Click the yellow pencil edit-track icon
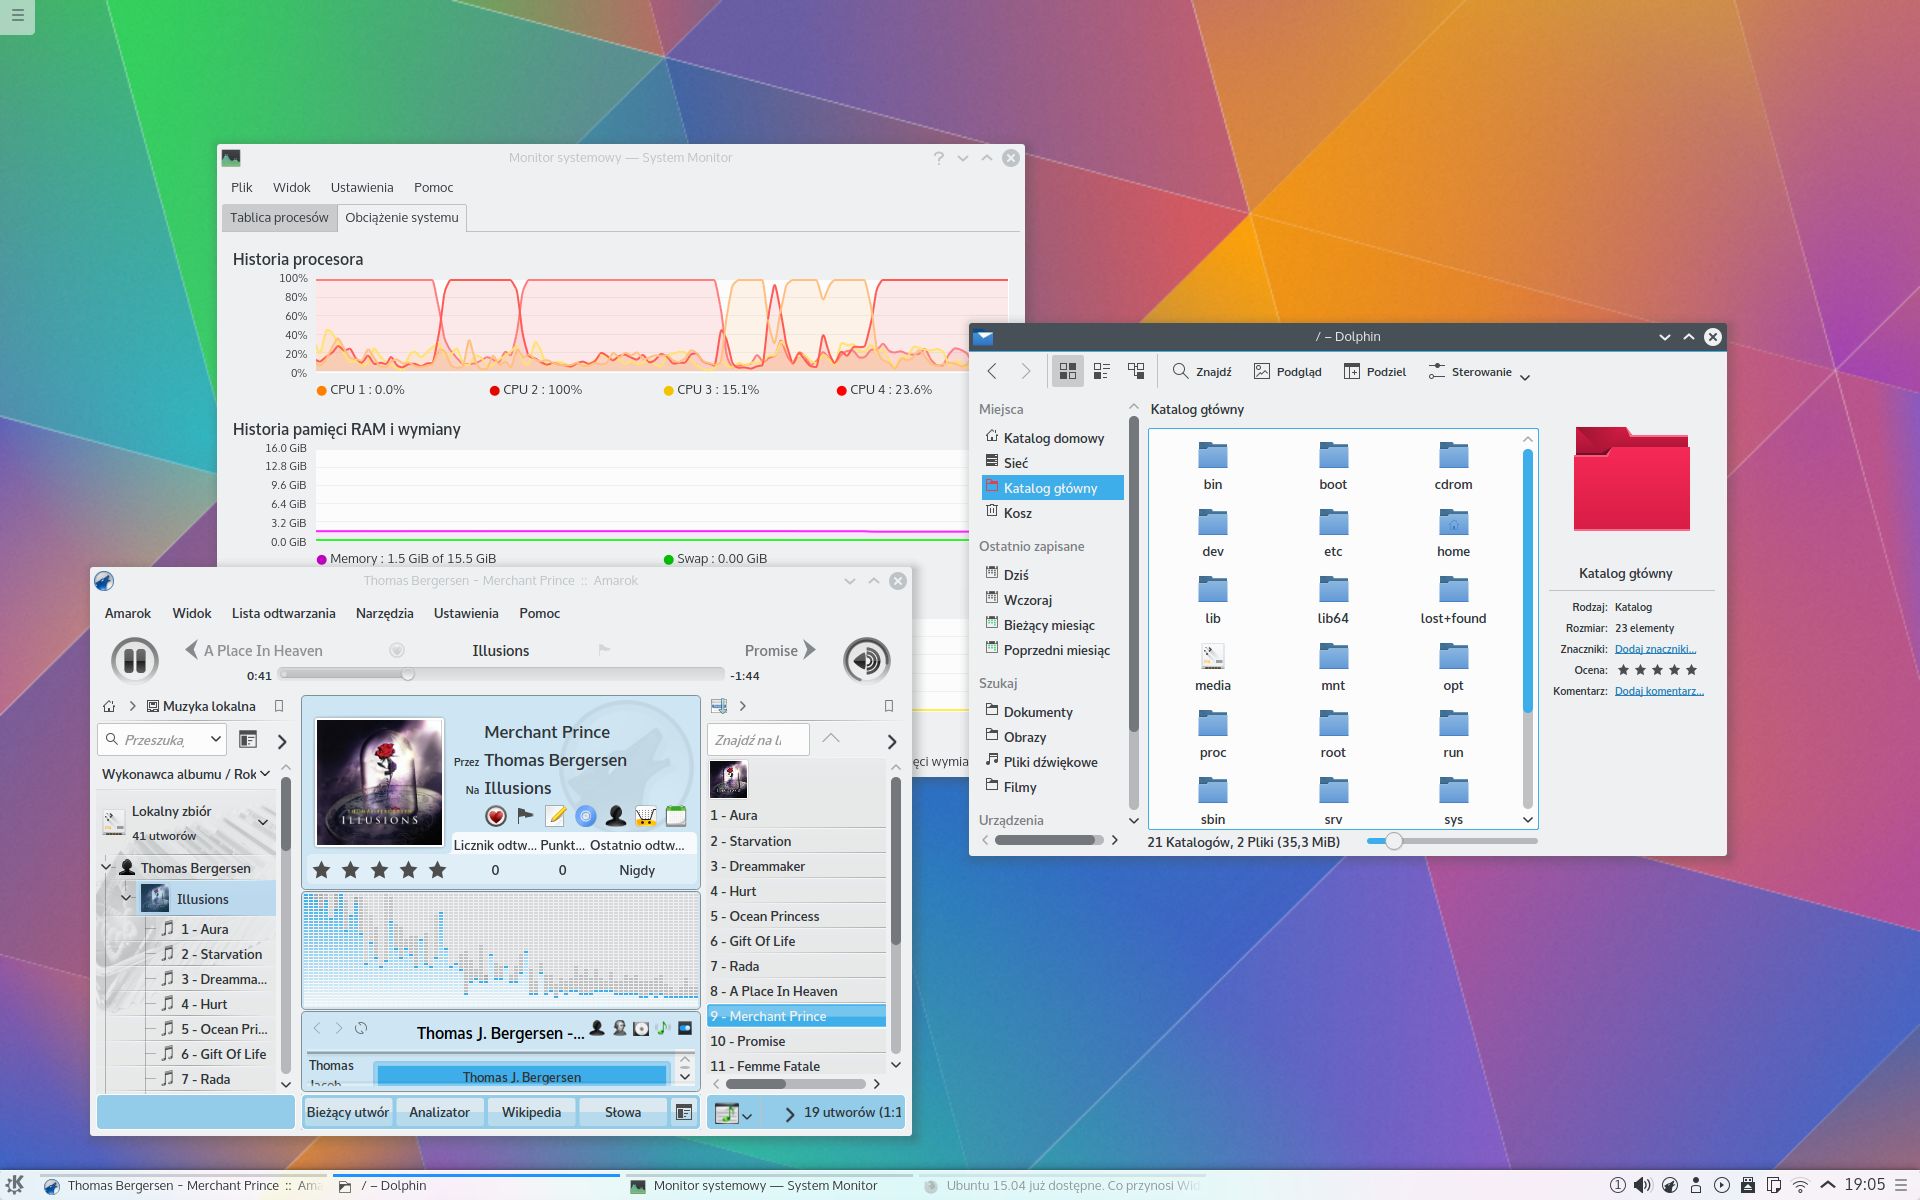Screen dimensions: 1920x1200 556,816
